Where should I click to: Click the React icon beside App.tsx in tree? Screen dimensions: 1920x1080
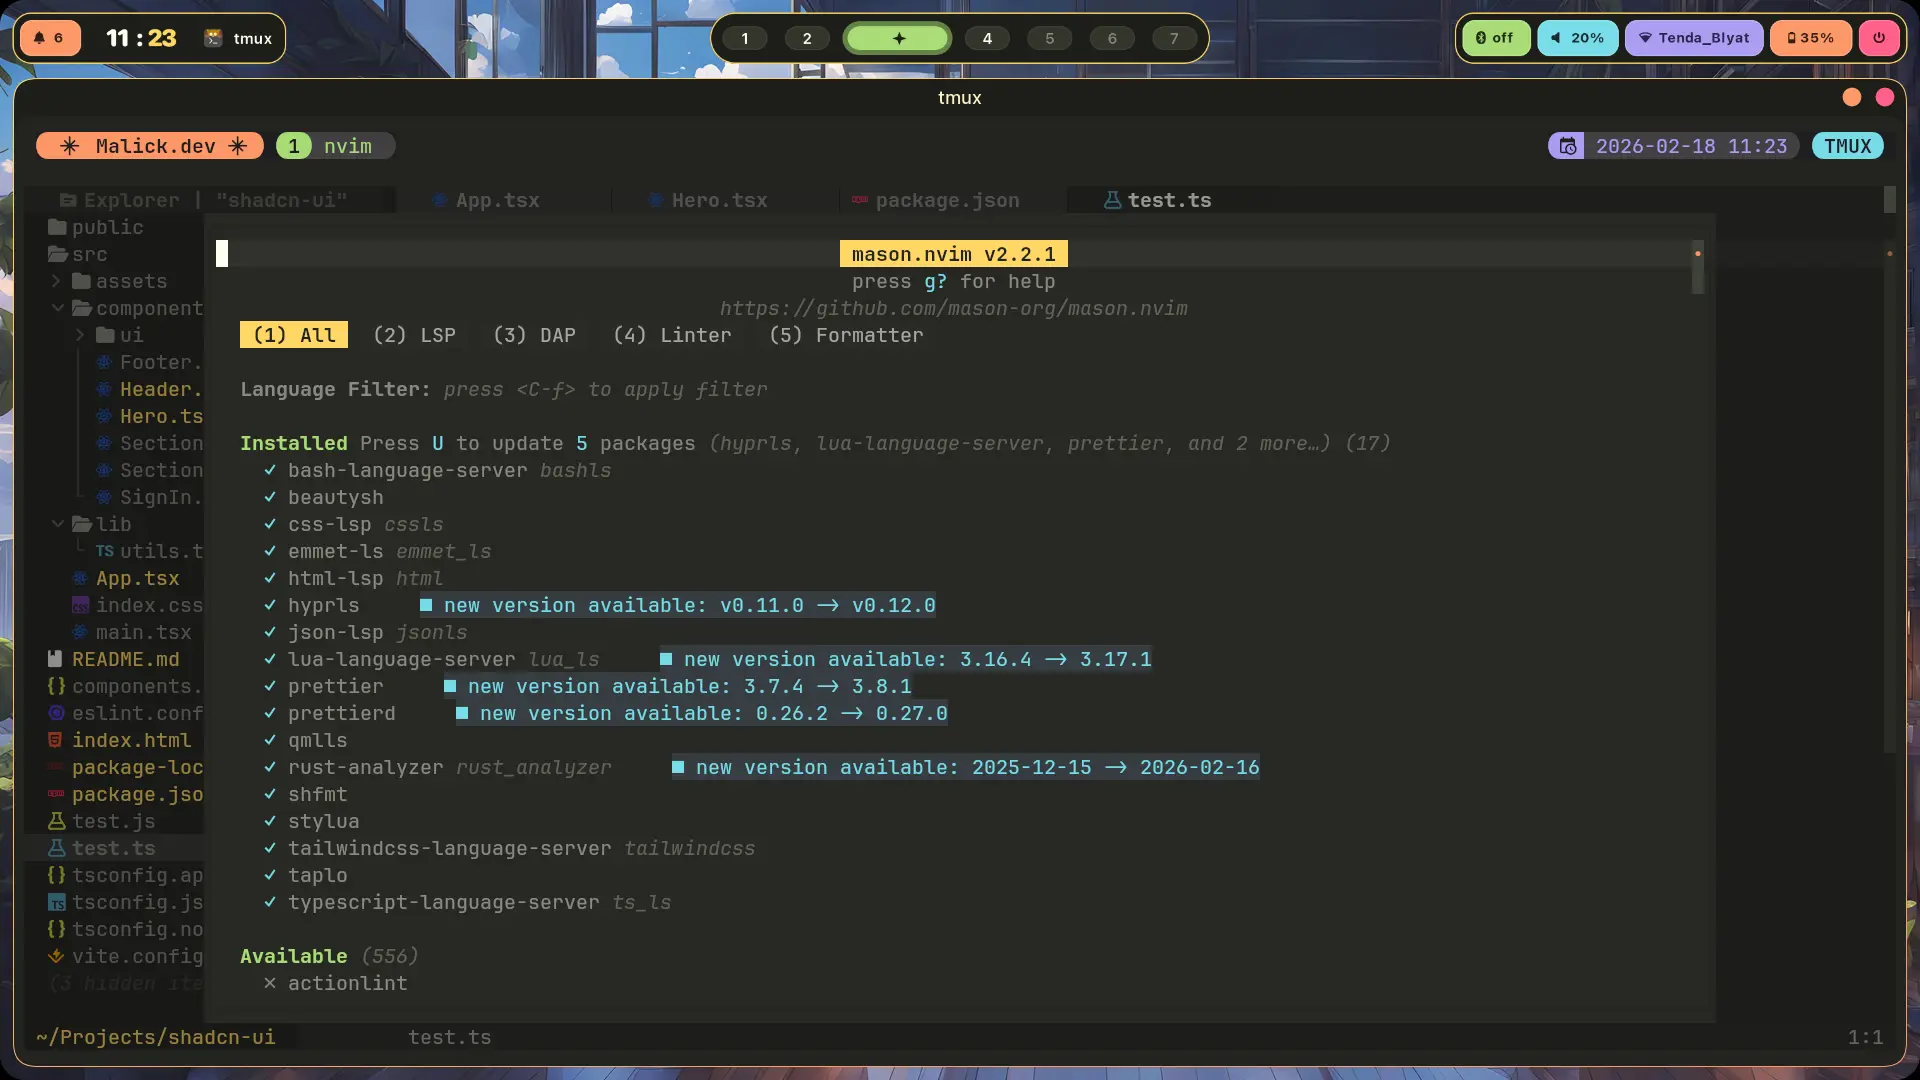pos(80,578)
